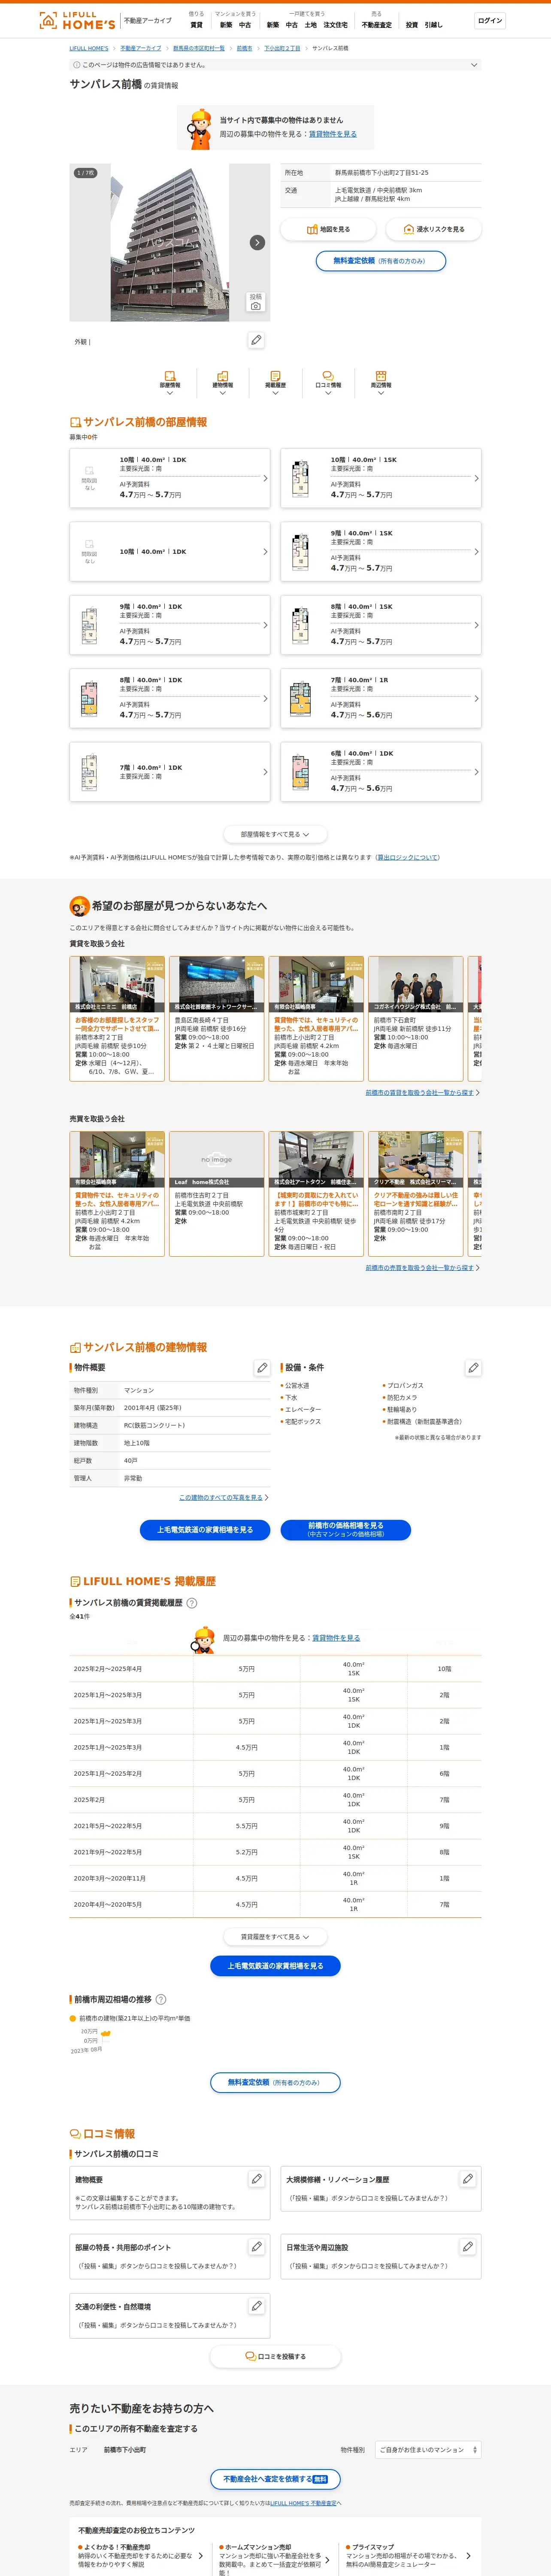Open この建物のすべての写真を見る link
The height and width of the screenshot is (2576, 551).
click(x=222, y=1497)
